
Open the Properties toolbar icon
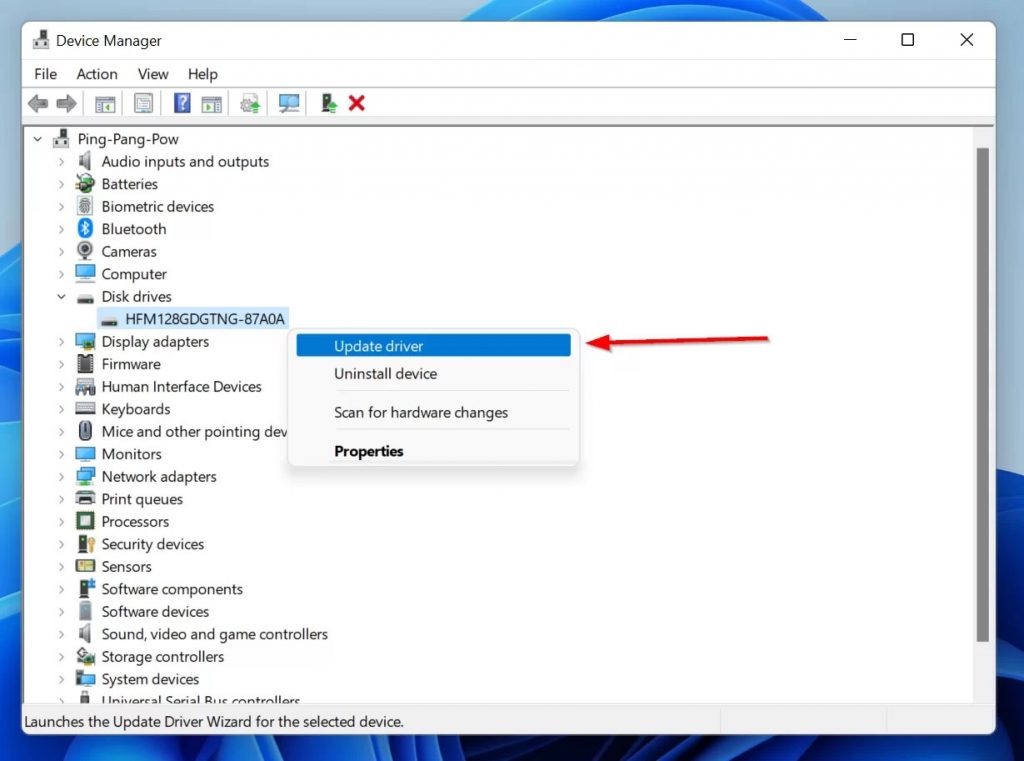coord(141,103)
